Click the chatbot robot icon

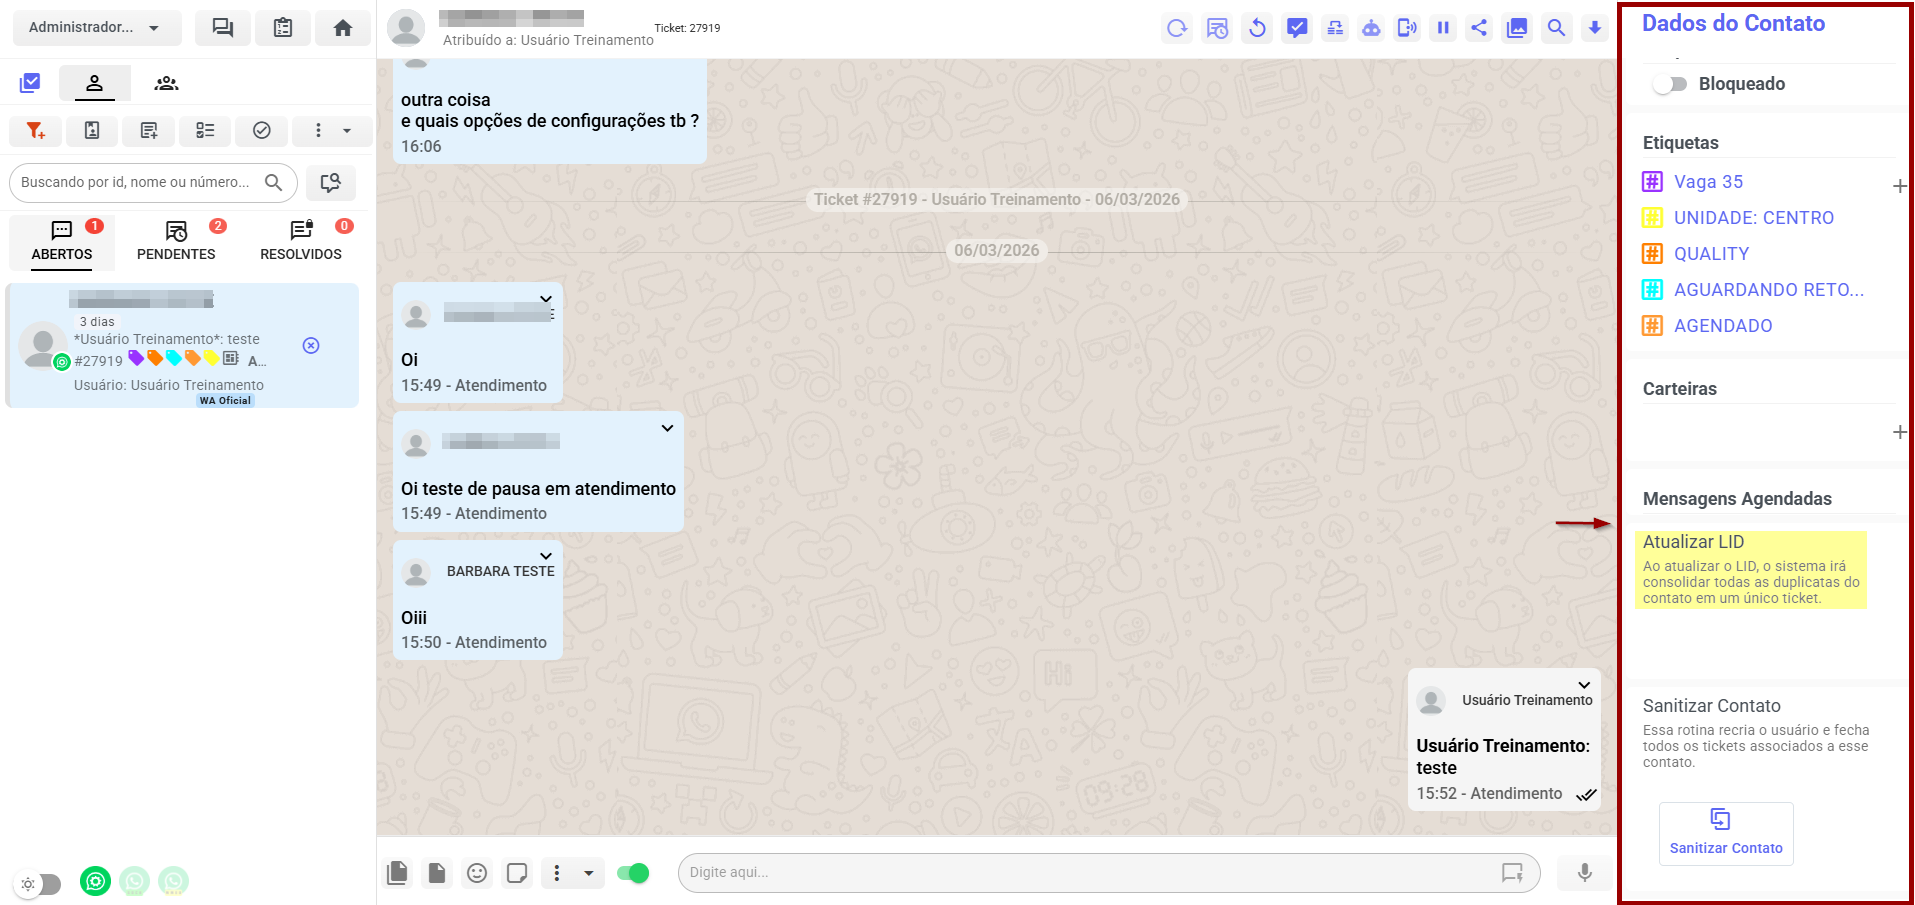pyautogui.click(x=1371, y=28)
